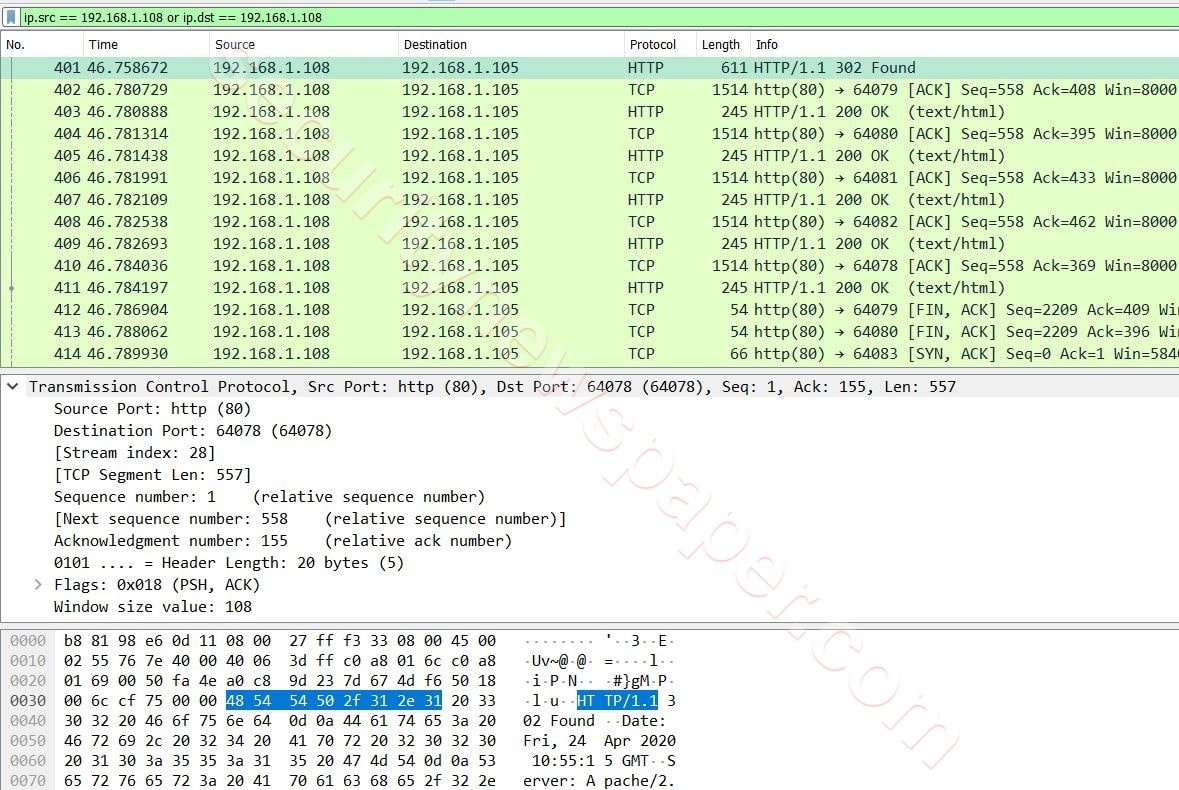Click the Info column header
This screenshot has width=1179, height=790.
coord(766,44)
